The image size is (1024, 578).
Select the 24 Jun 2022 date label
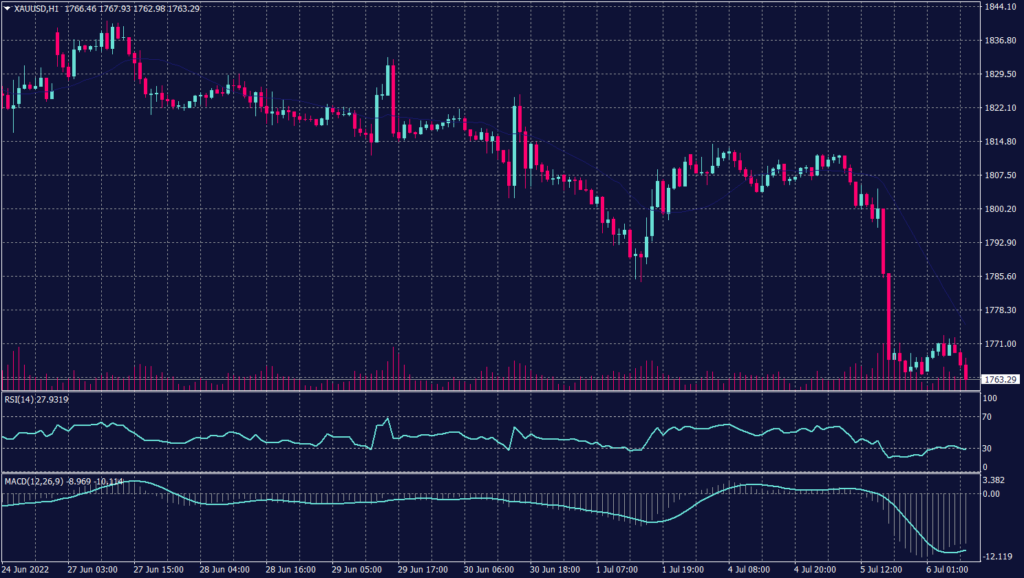click(x=25, y=570)
